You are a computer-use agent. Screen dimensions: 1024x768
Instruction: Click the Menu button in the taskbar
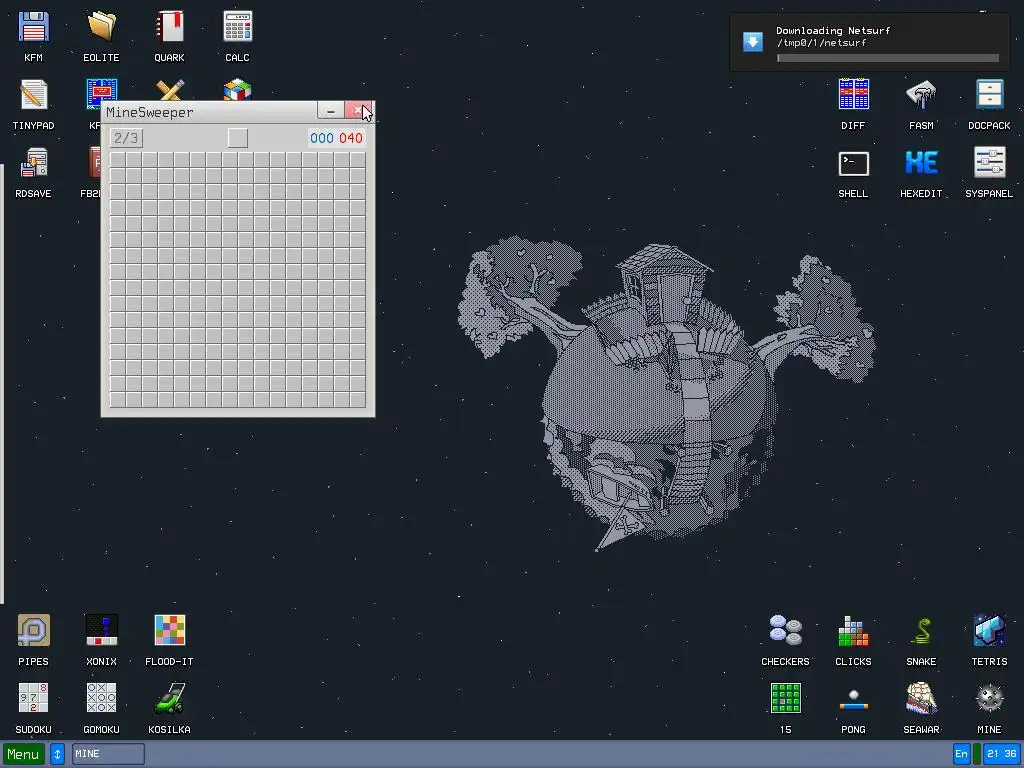click(x=24, y=754)
